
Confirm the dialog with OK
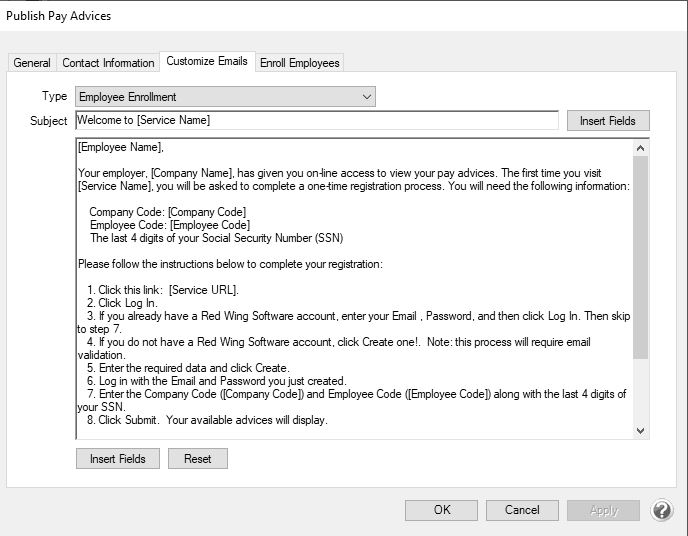[x=442, y=510]
